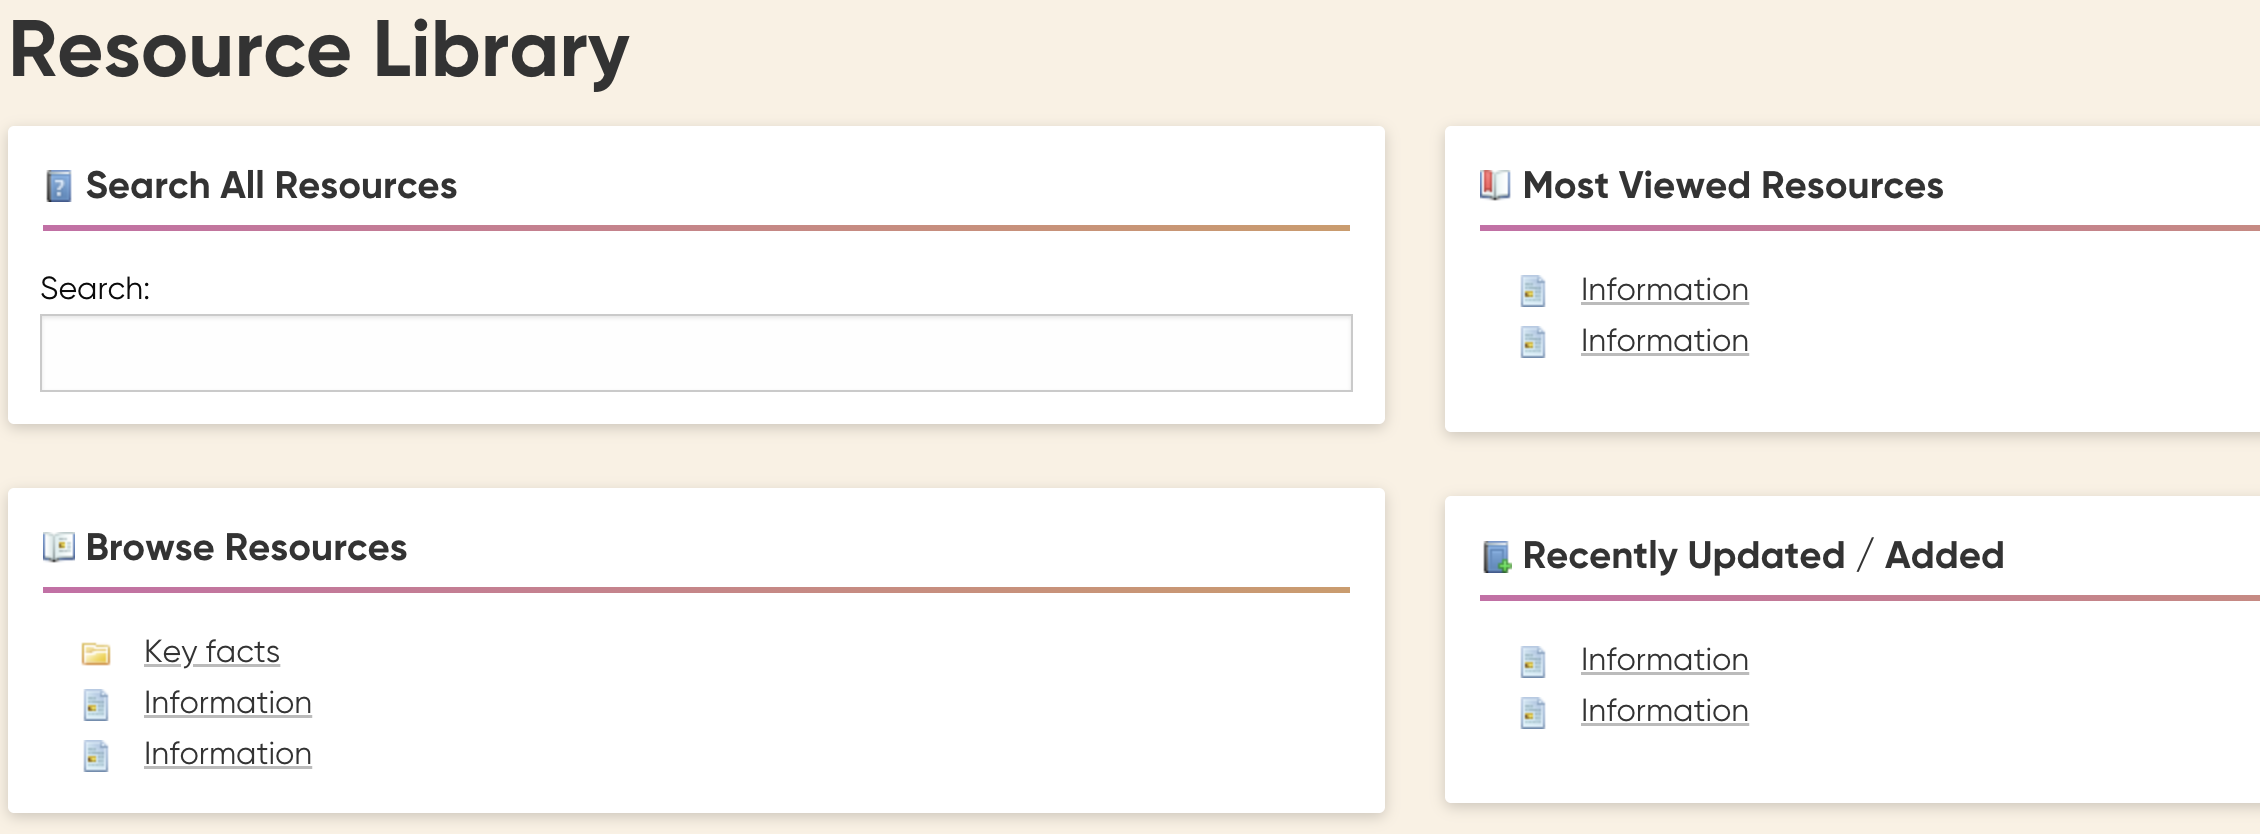Click first document icon under Browse Resources
2260x834 pixels.
[96, 704]
